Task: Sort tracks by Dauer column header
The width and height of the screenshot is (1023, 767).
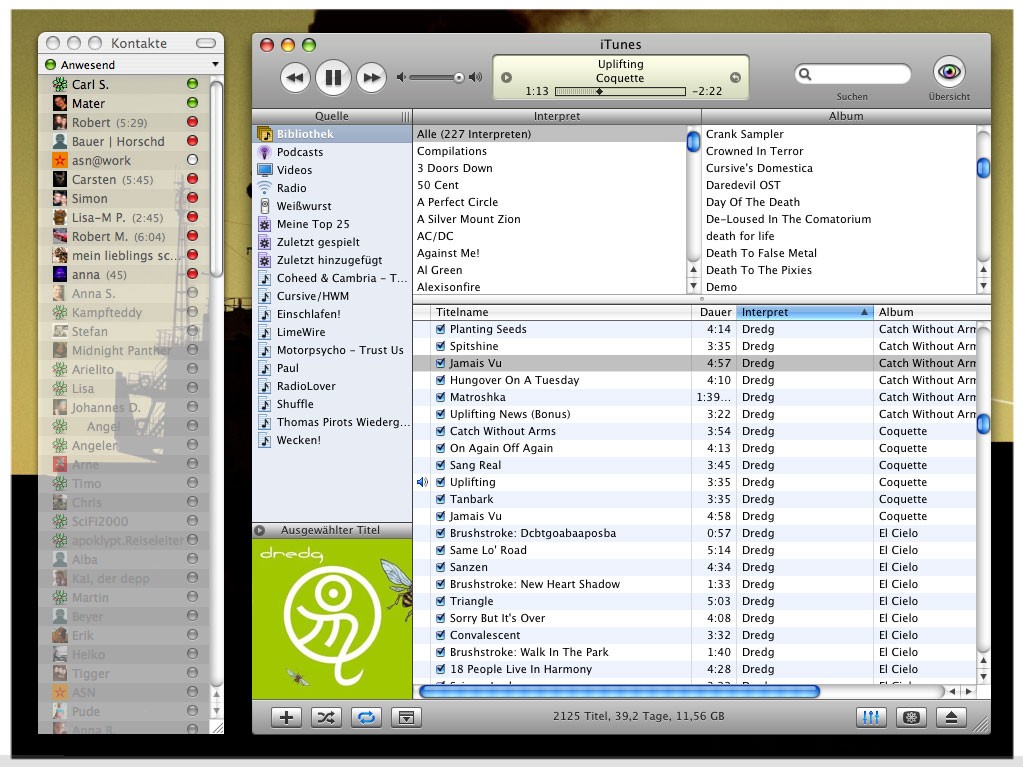Action: tap(714, 312)
